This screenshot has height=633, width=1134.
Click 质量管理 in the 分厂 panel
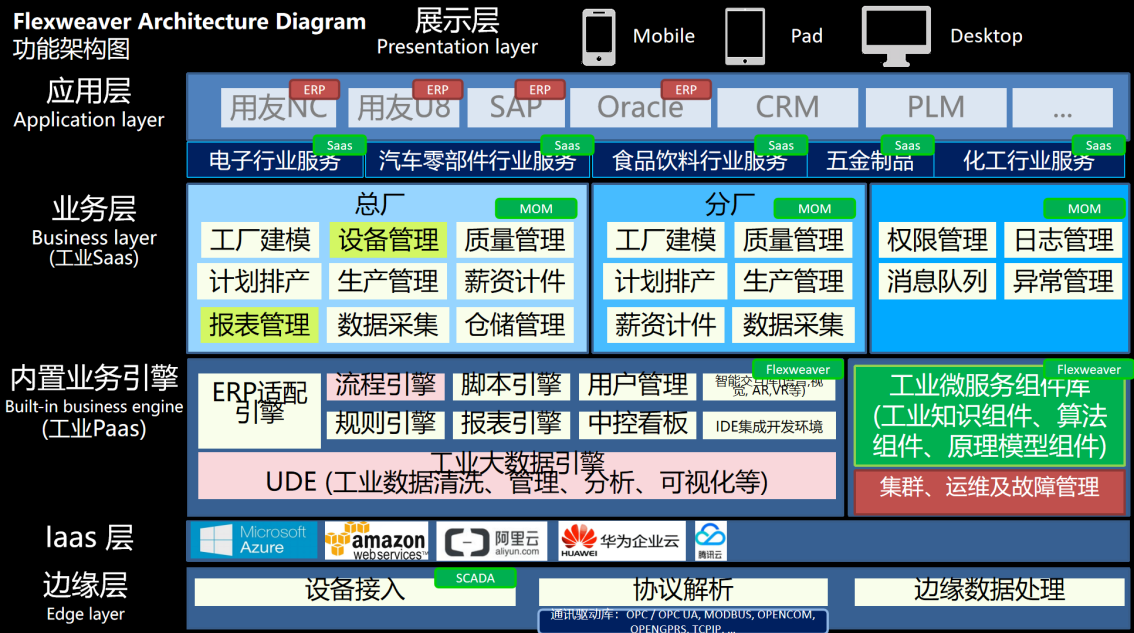(793, 240)
